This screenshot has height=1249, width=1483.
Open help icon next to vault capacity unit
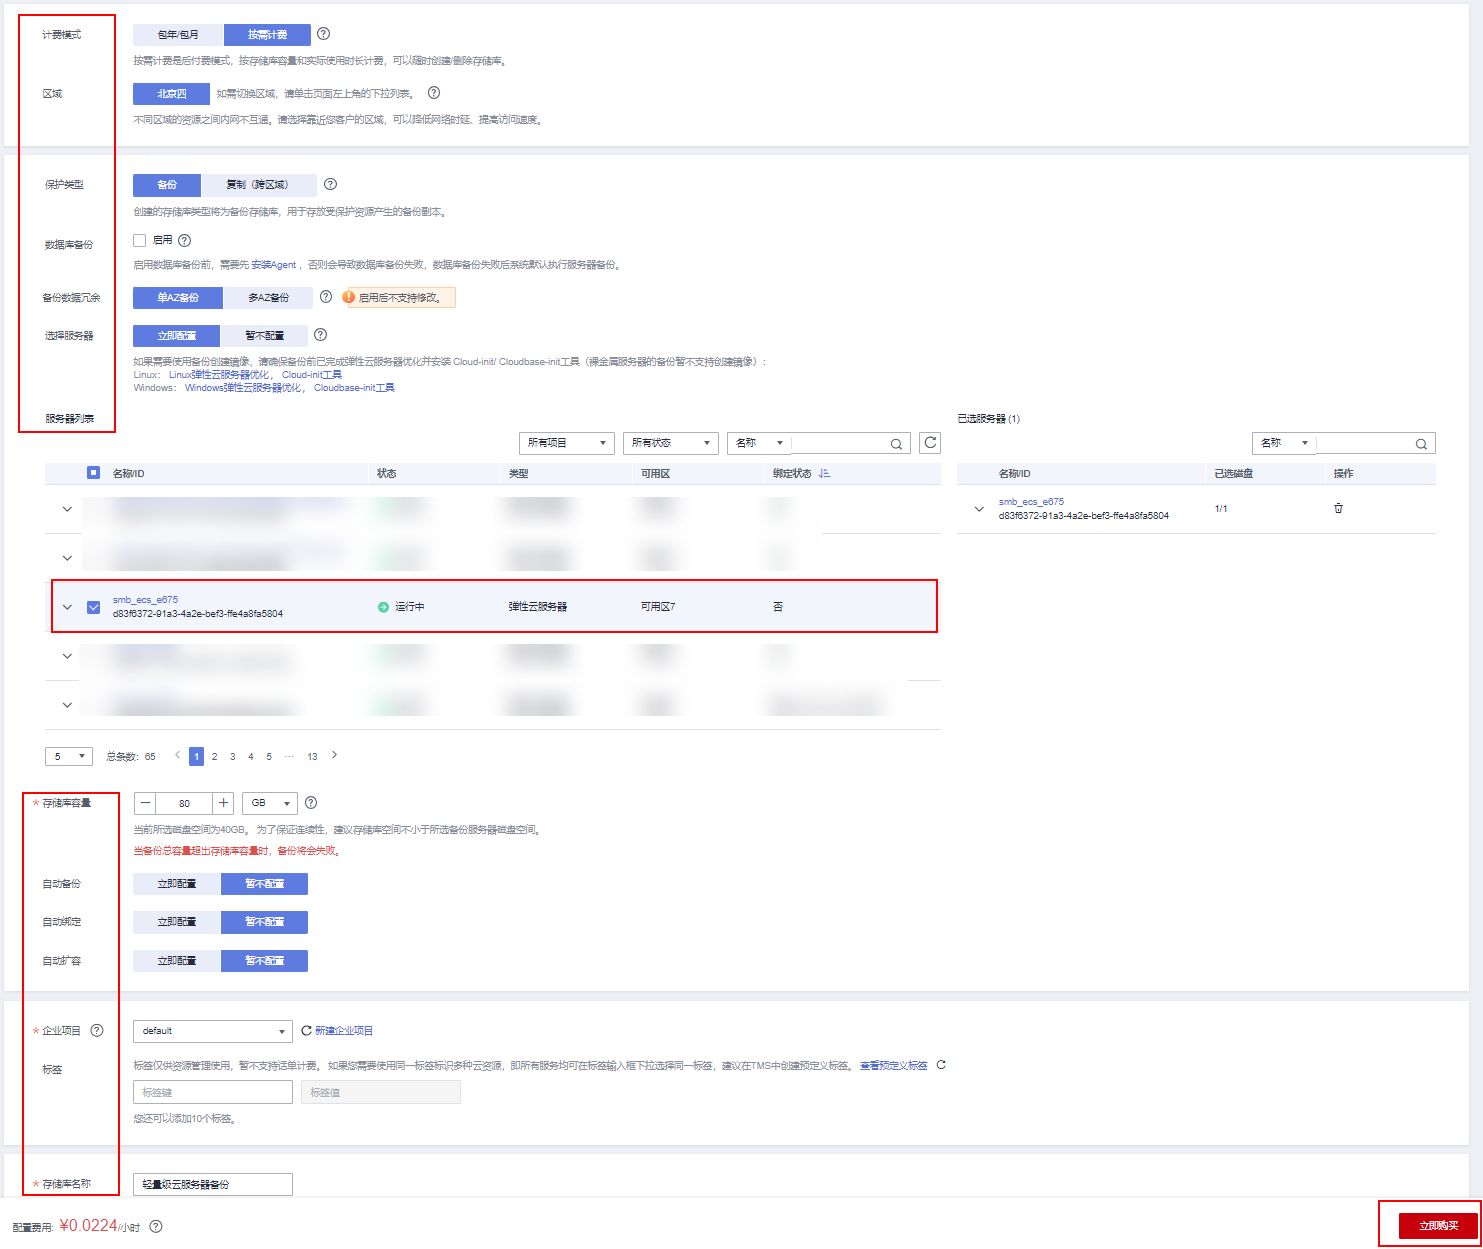point(311,803)
